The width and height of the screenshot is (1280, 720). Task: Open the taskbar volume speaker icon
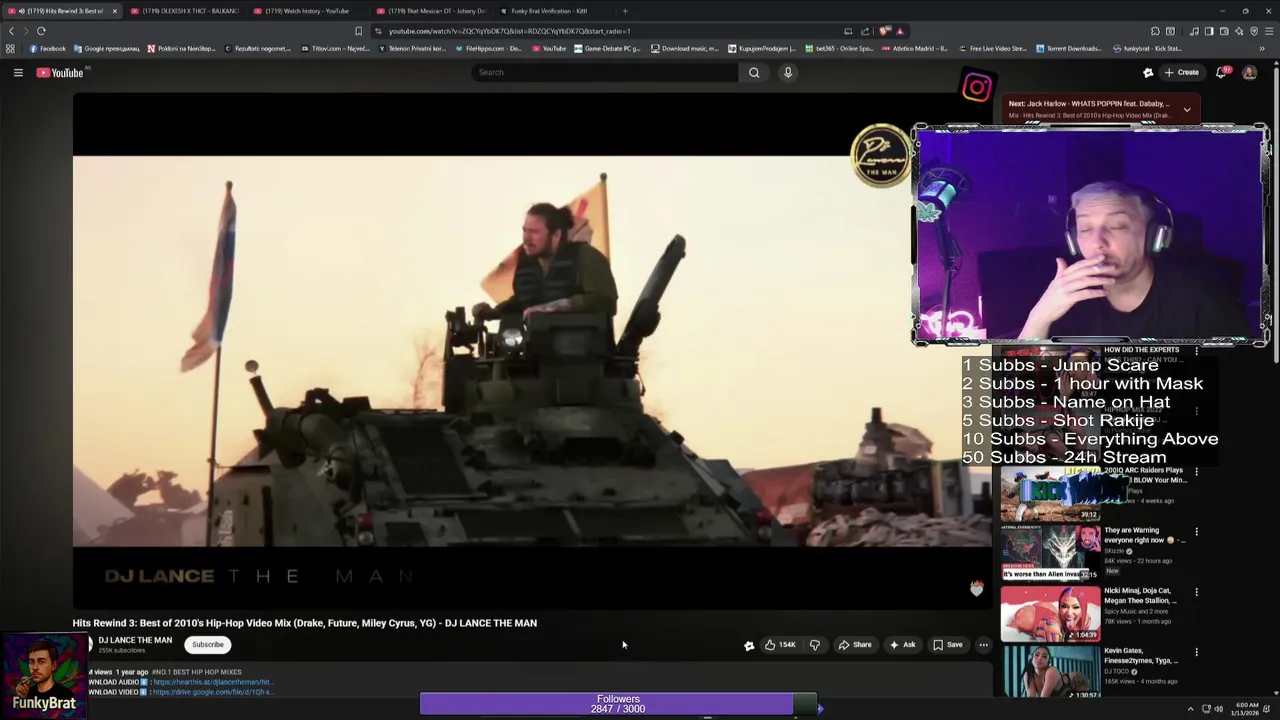pos(1218,709)
